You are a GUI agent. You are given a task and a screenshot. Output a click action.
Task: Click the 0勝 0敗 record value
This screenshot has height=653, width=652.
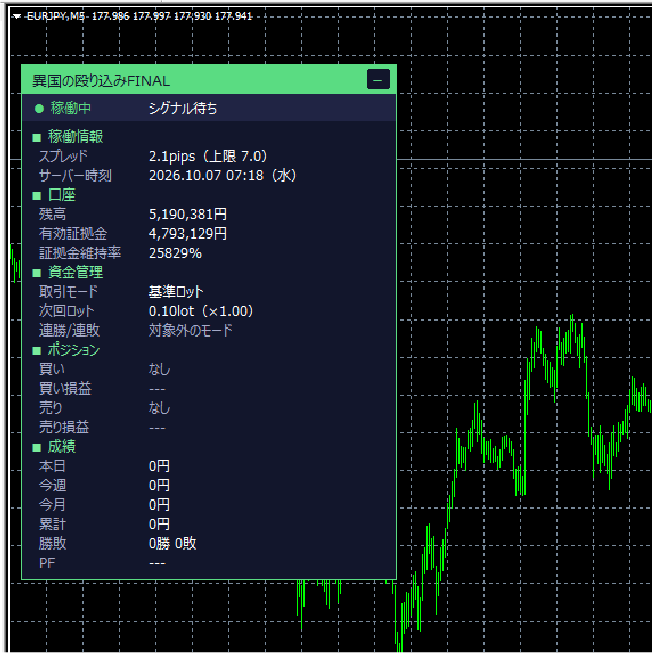click(x=173, y=543)
